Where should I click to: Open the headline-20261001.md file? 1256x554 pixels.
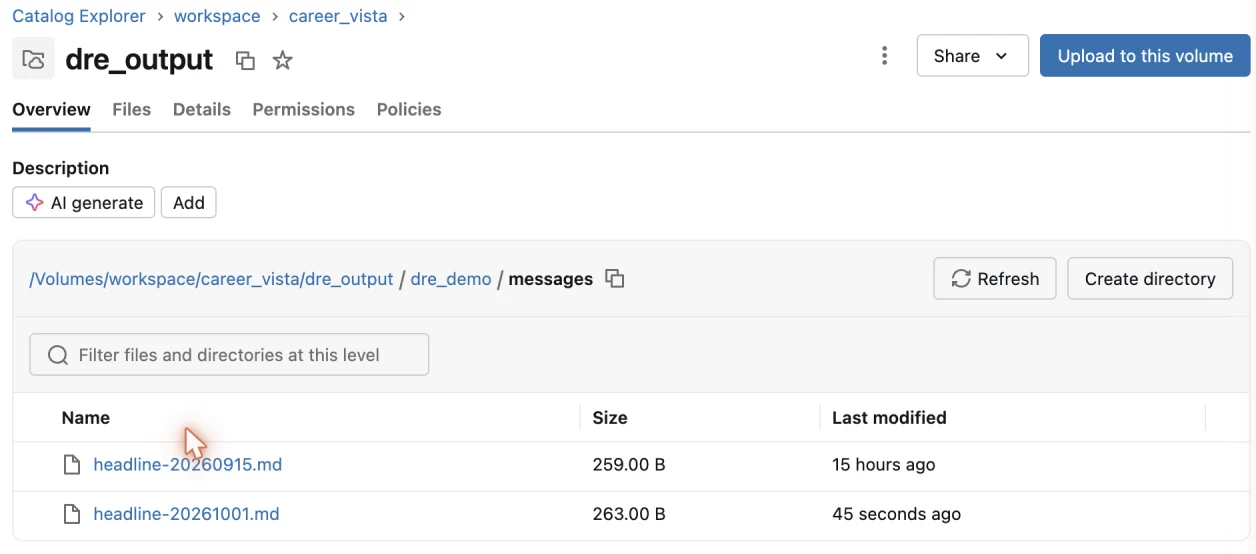click(x=186, y=514)
